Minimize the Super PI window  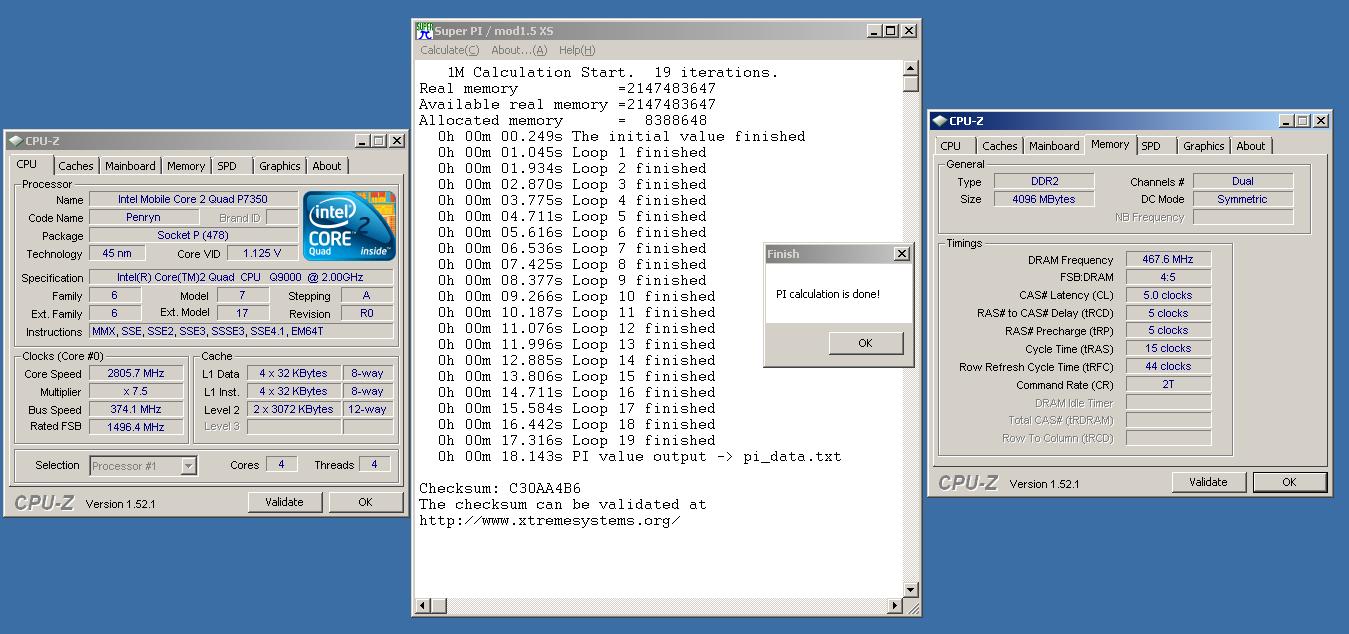tap(875, 31)
